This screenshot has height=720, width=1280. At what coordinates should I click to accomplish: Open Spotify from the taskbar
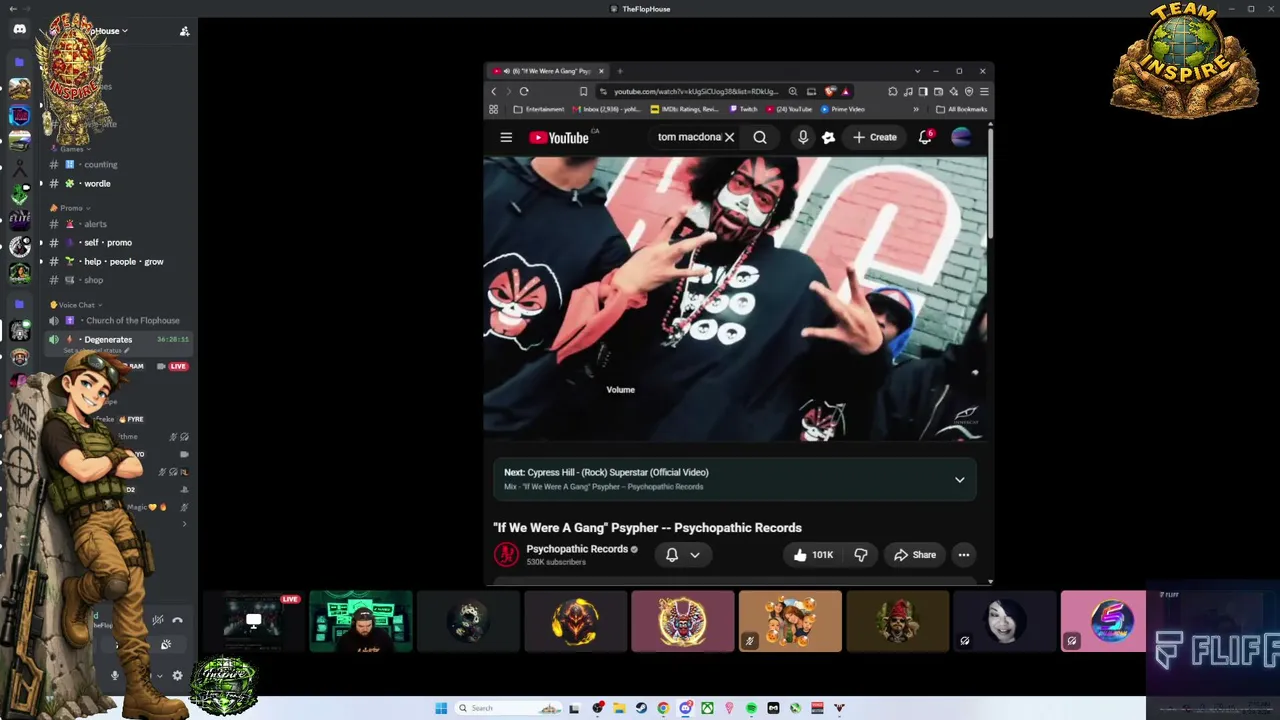pyautogui.click(x=751, y=708)
